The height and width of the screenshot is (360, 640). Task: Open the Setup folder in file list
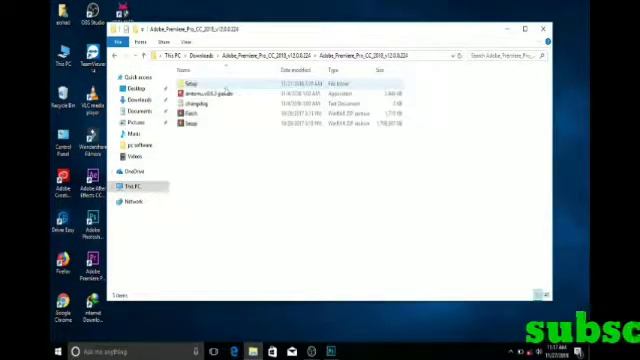[191, 84]
